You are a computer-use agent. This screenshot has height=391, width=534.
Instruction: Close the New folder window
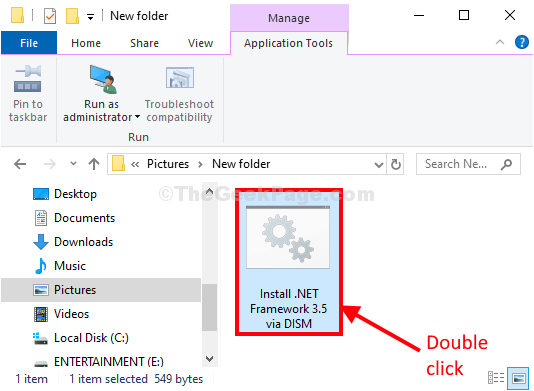(509, 15)
